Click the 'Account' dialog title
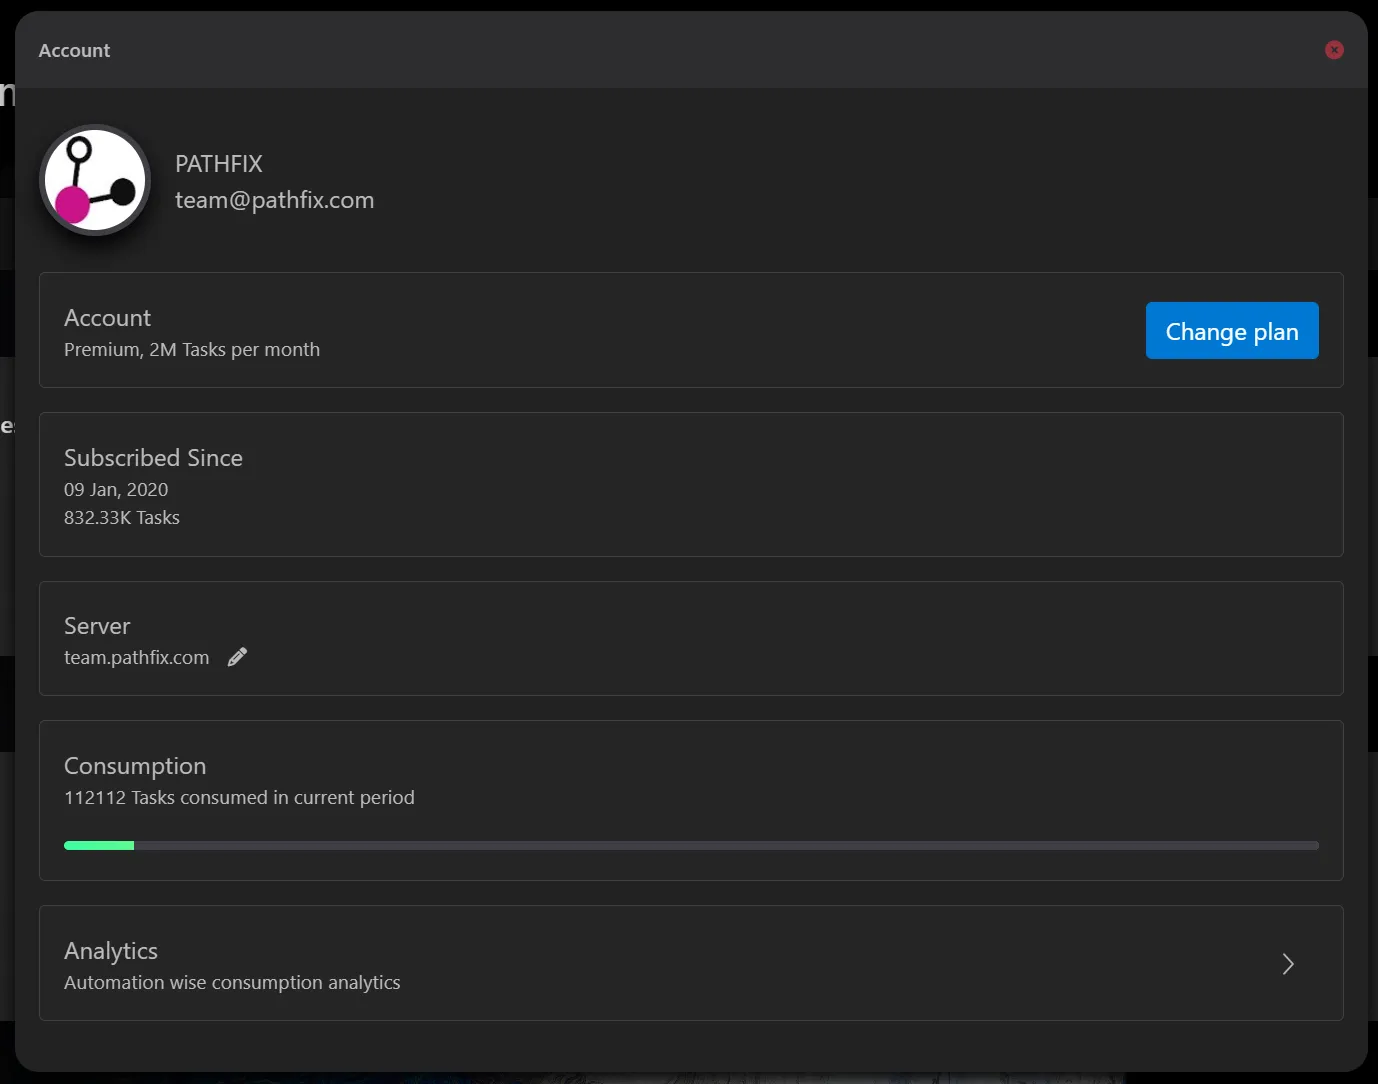Screen dimensions: 1378x1084 coord(74,51)
